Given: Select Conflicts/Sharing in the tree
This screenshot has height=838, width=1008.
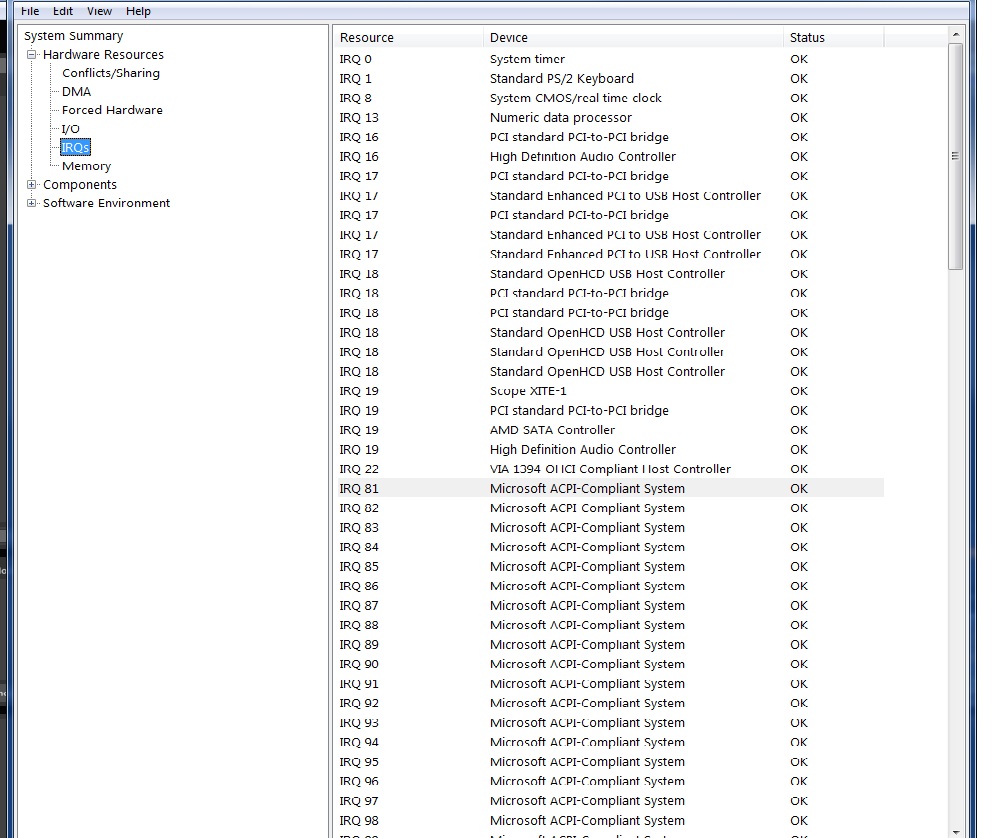Looking at the screenshot, I should pyautogui.click(x=110, y=73).
